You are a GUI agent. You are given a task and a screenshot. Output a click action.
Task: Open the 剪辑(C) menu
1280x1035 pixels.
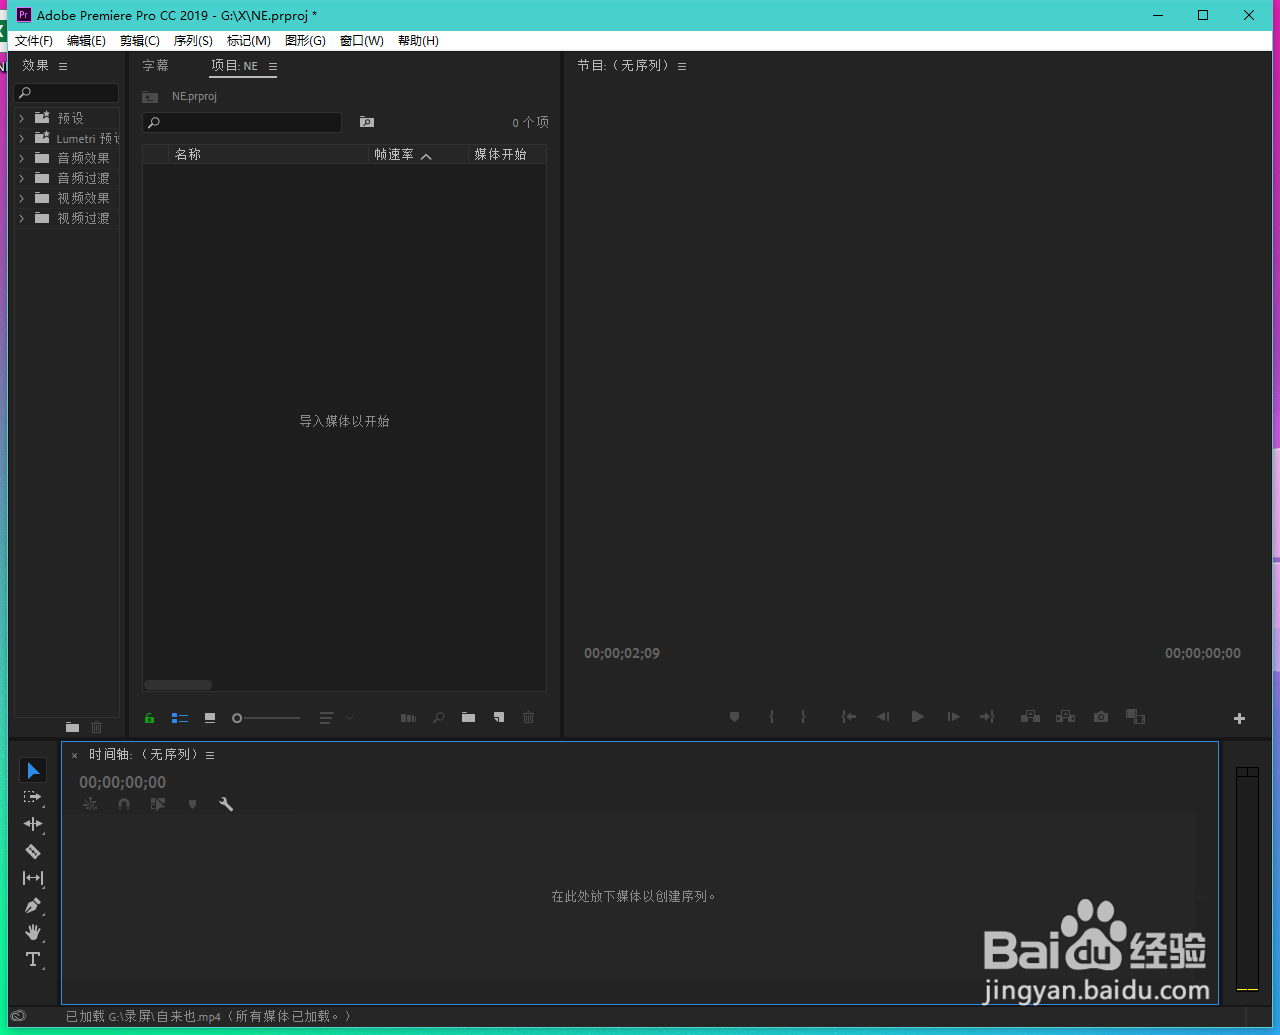pyautogui.click(x=139, y=41)
